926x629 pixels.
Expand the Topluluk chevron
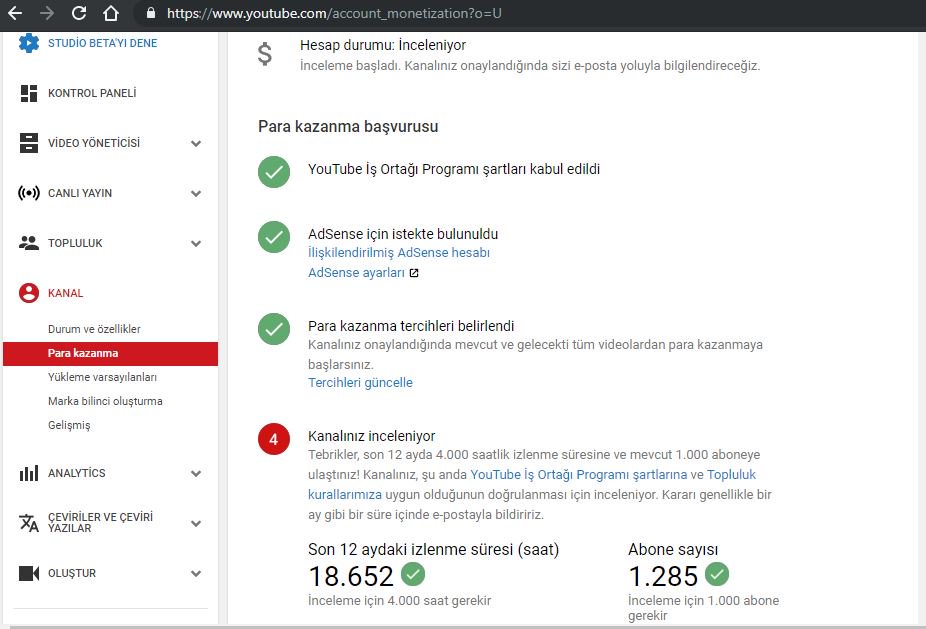click(x=196, y=243)
